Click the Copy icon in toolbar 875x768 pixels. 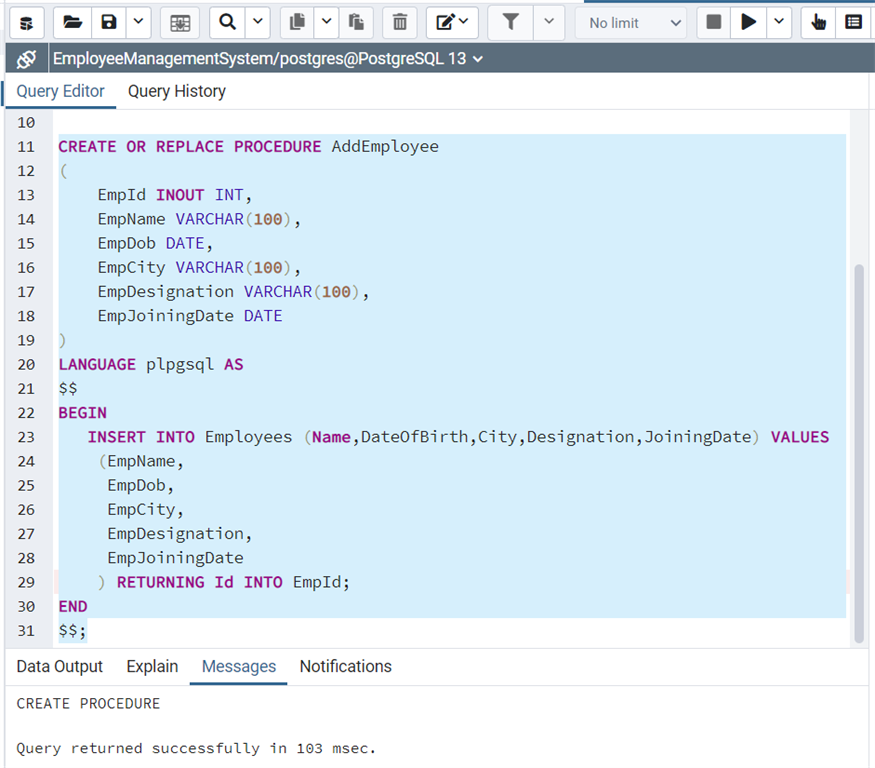point(297,22)
